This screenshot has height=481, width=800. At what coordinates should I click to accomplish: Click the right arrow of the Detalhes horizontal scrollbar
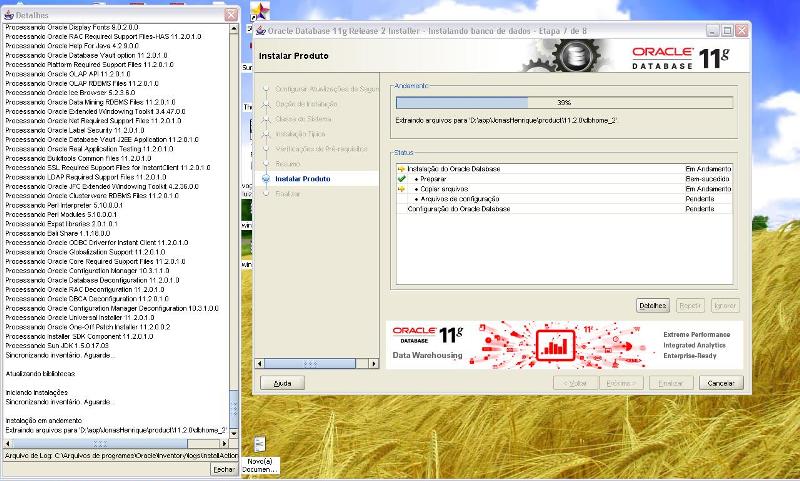click(224, 444)
